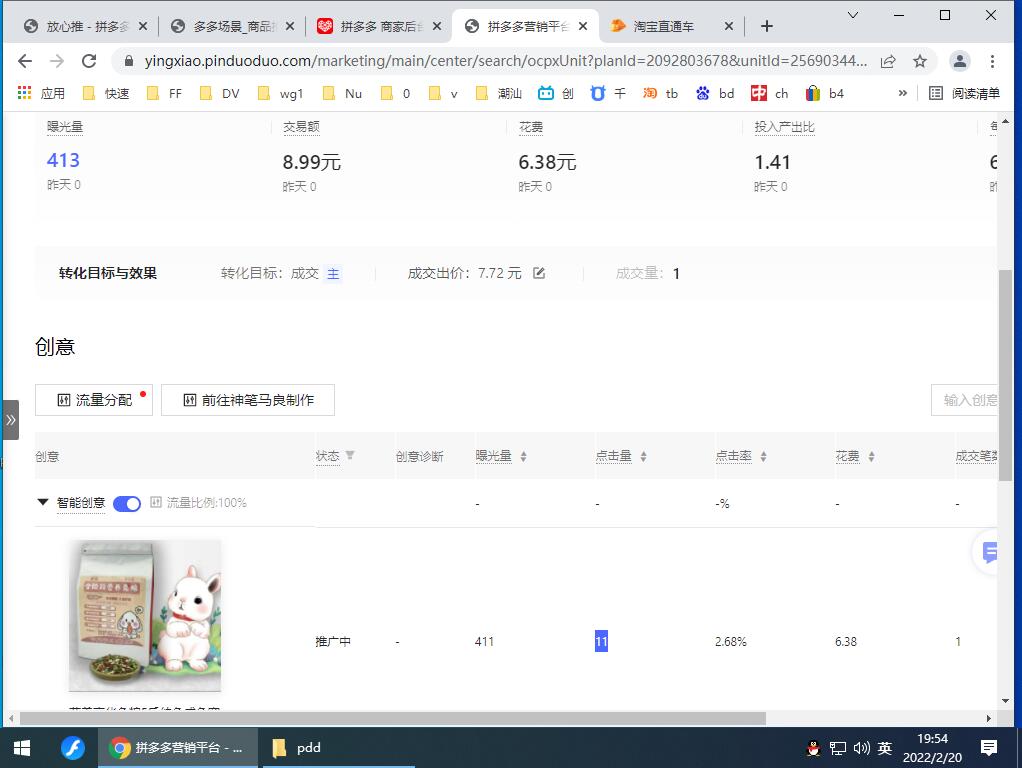The width and height of the screenshot is (1022, 768).
Task: Sort by 花费 column arrows
Action: pos(871,456)
